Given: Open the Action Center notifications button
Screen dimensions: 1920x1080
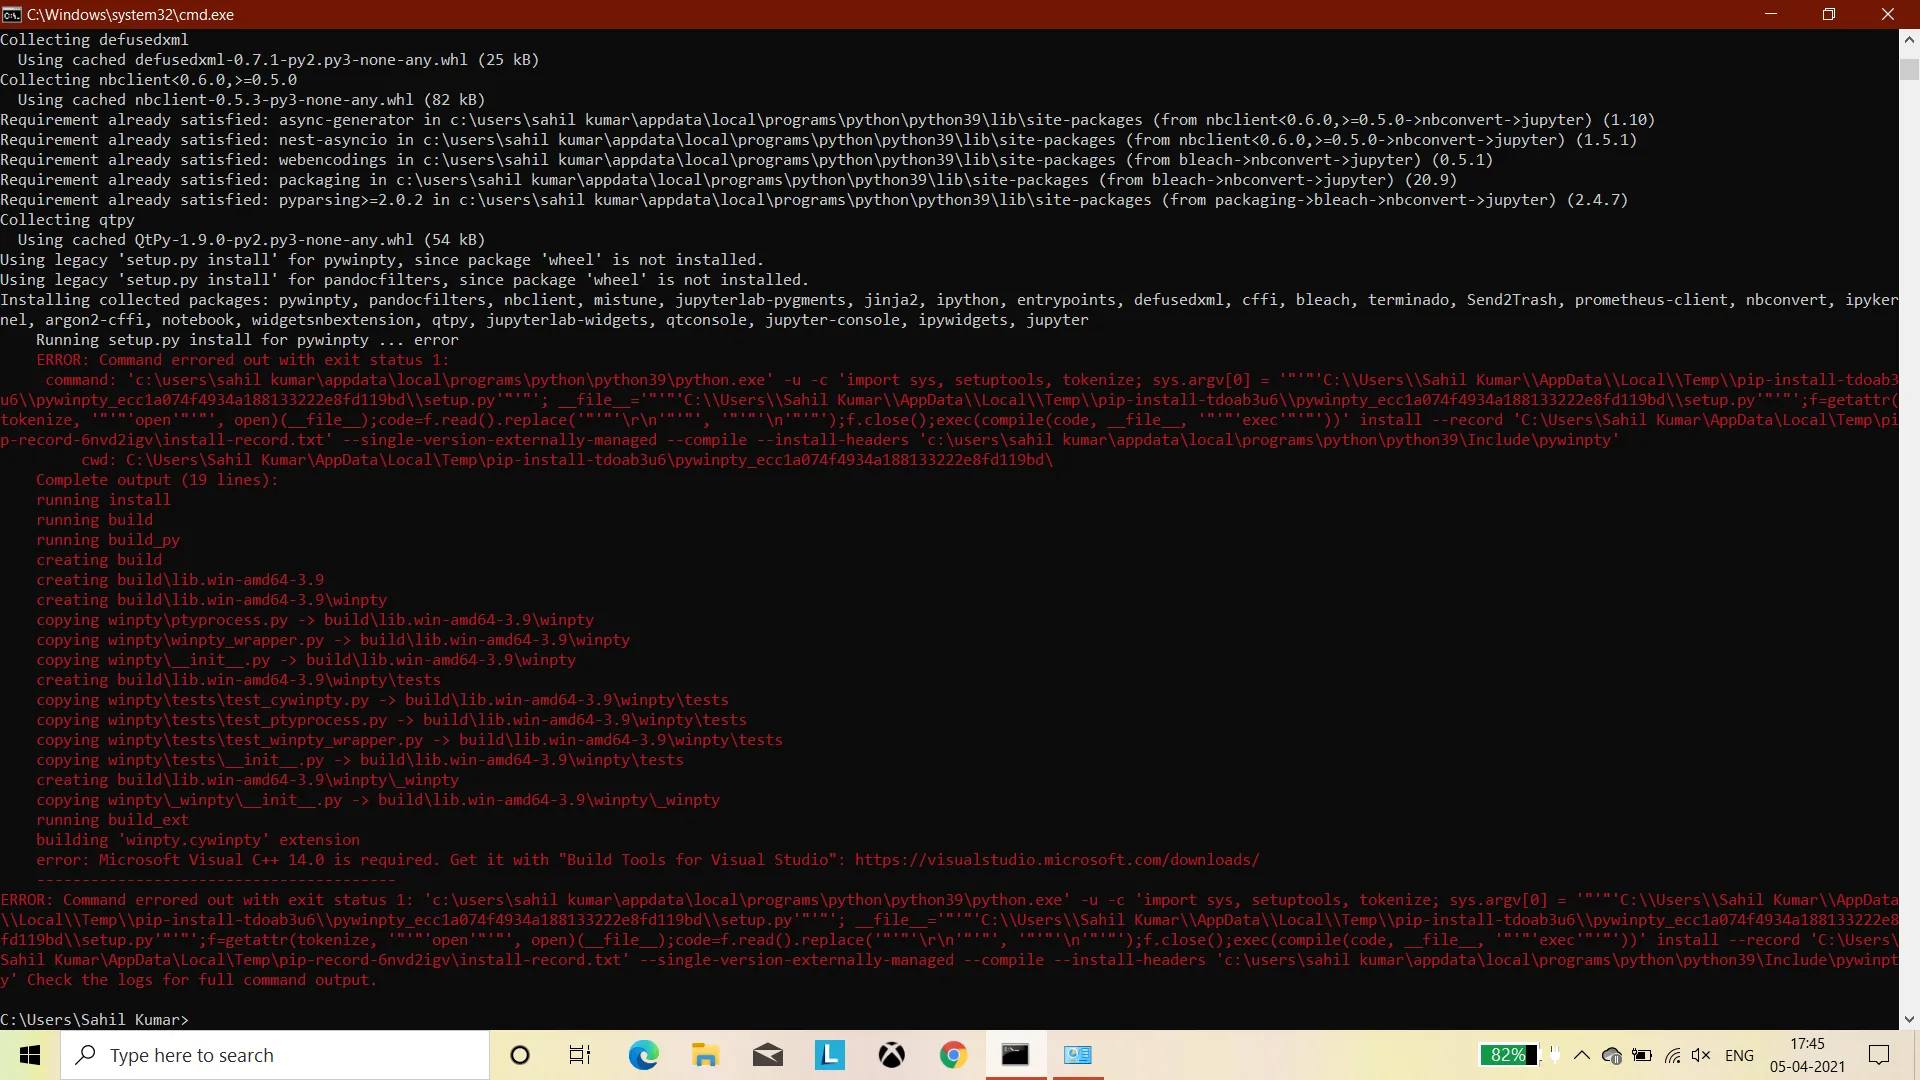Looking at the screenshot, I should (1879, 1055).
